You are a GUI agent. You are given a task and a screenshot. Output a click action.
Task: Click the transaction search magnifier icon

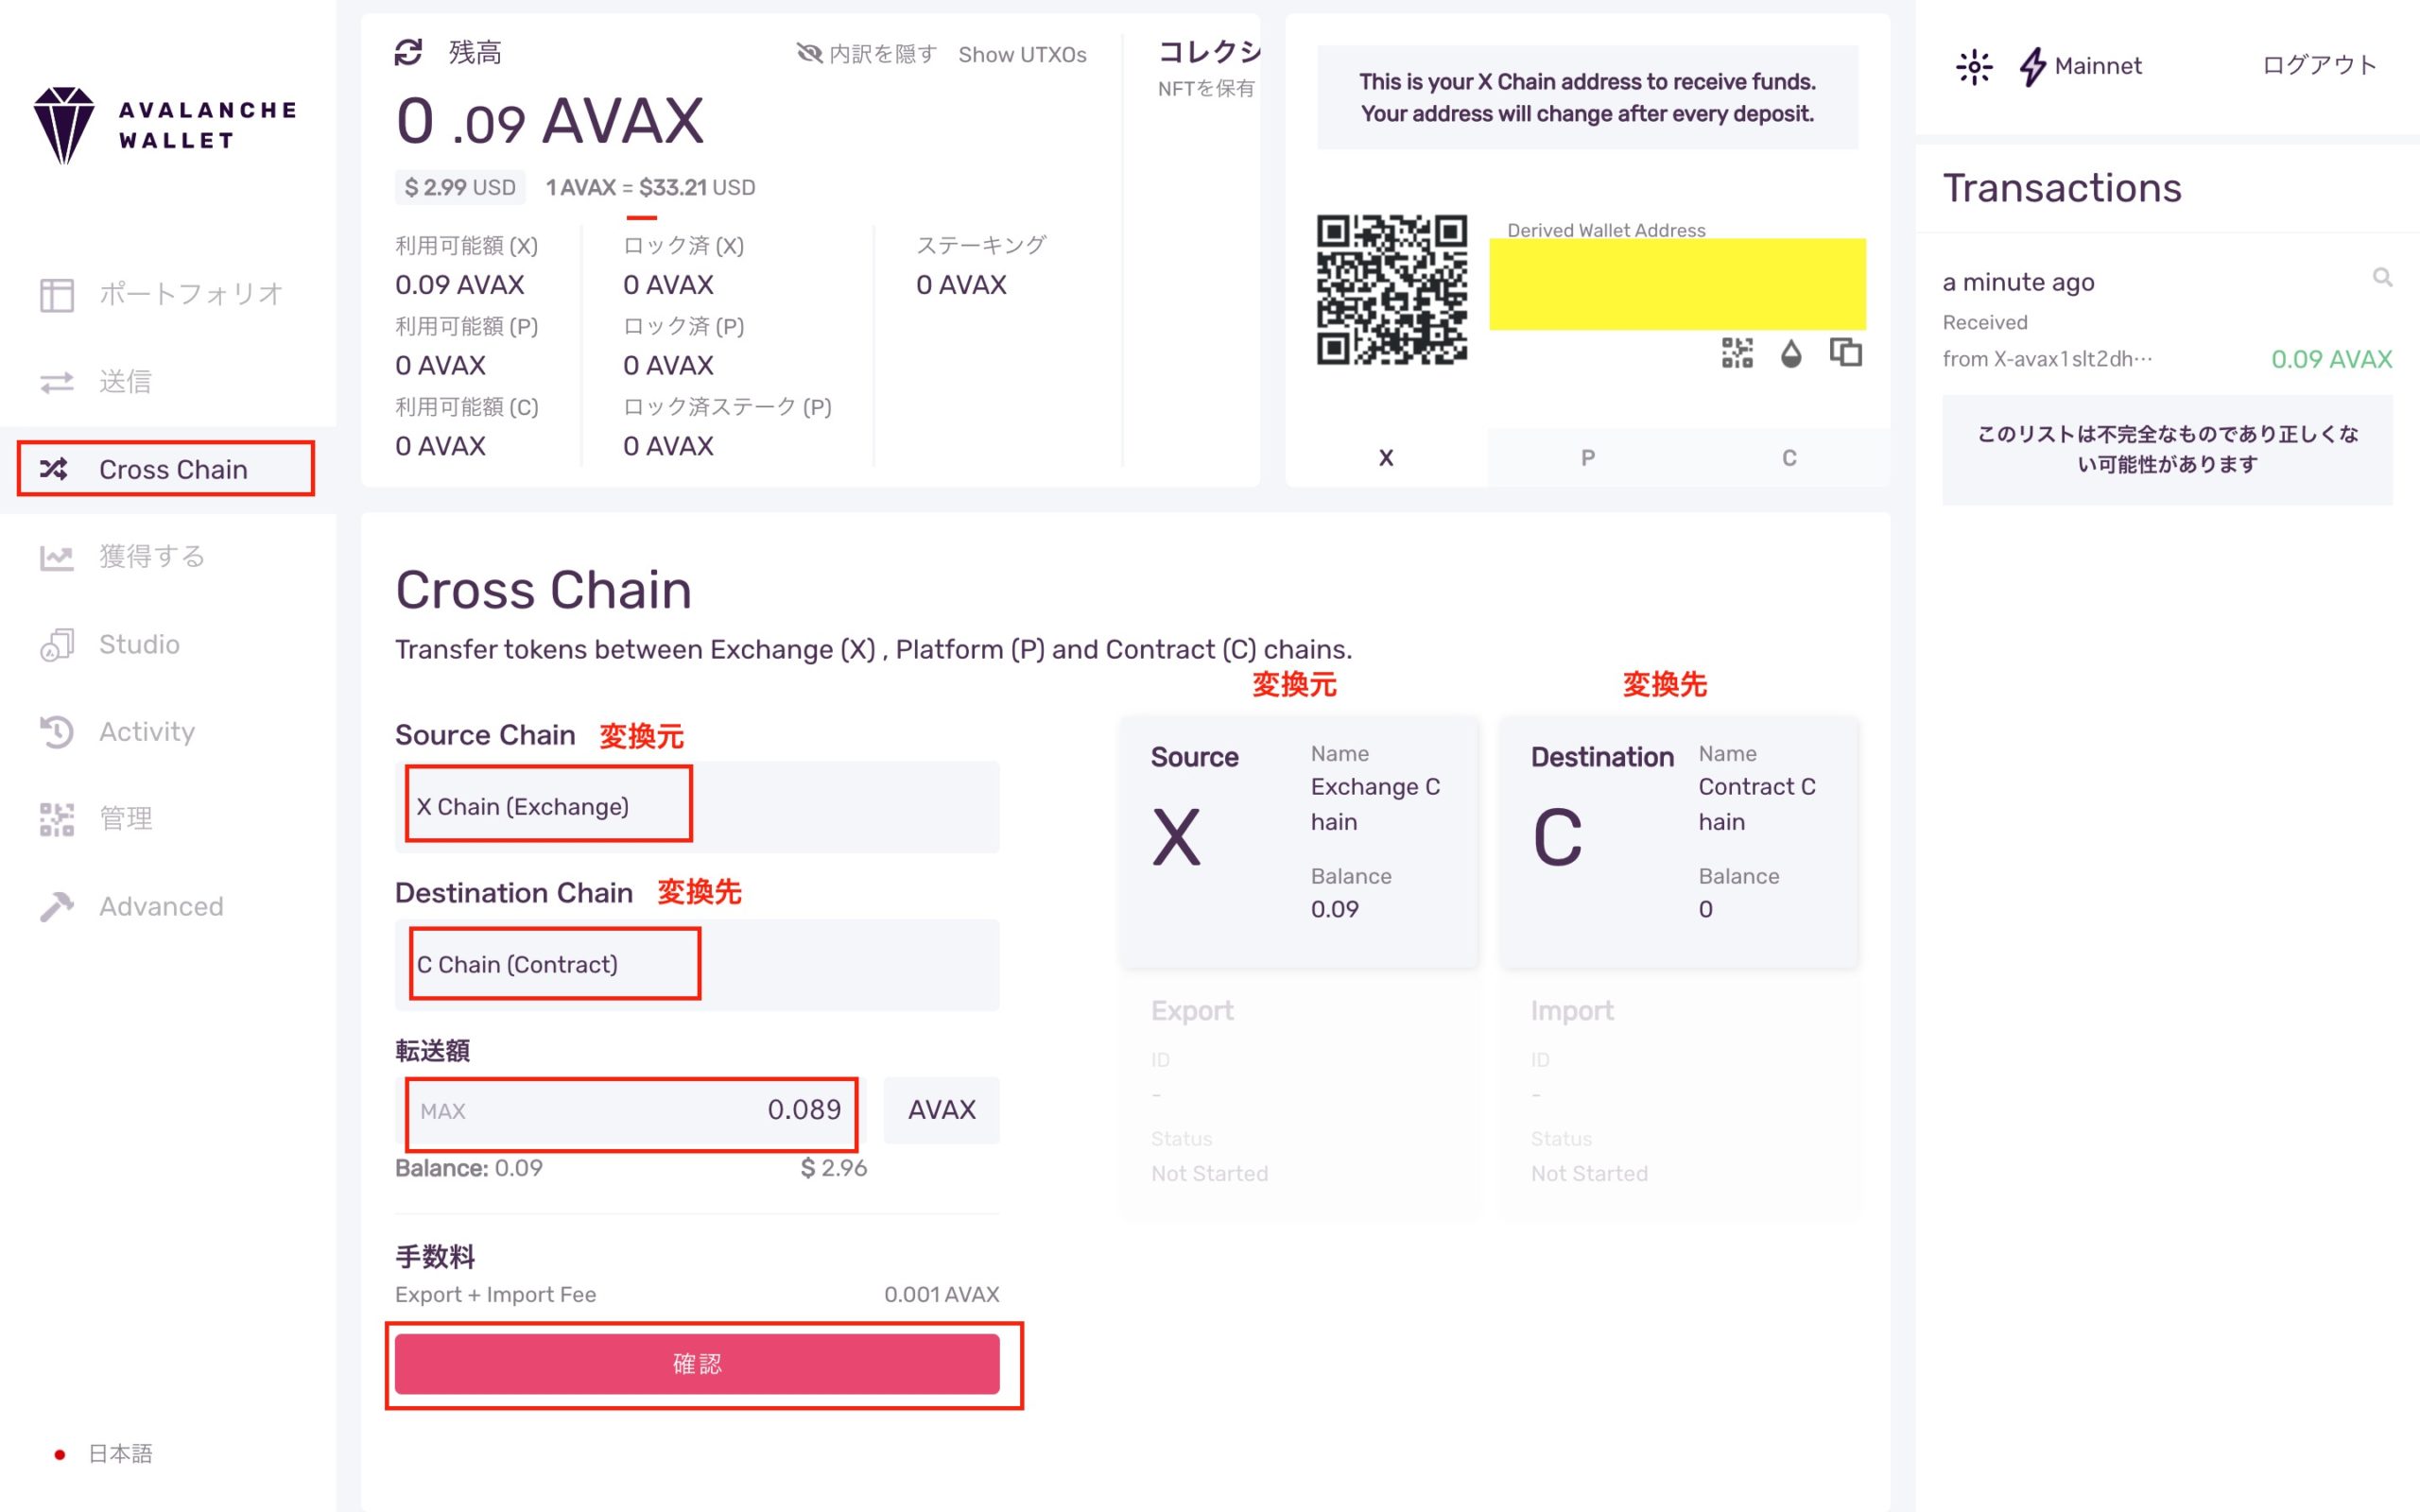pyautogui.click(x=2382, y=278)
